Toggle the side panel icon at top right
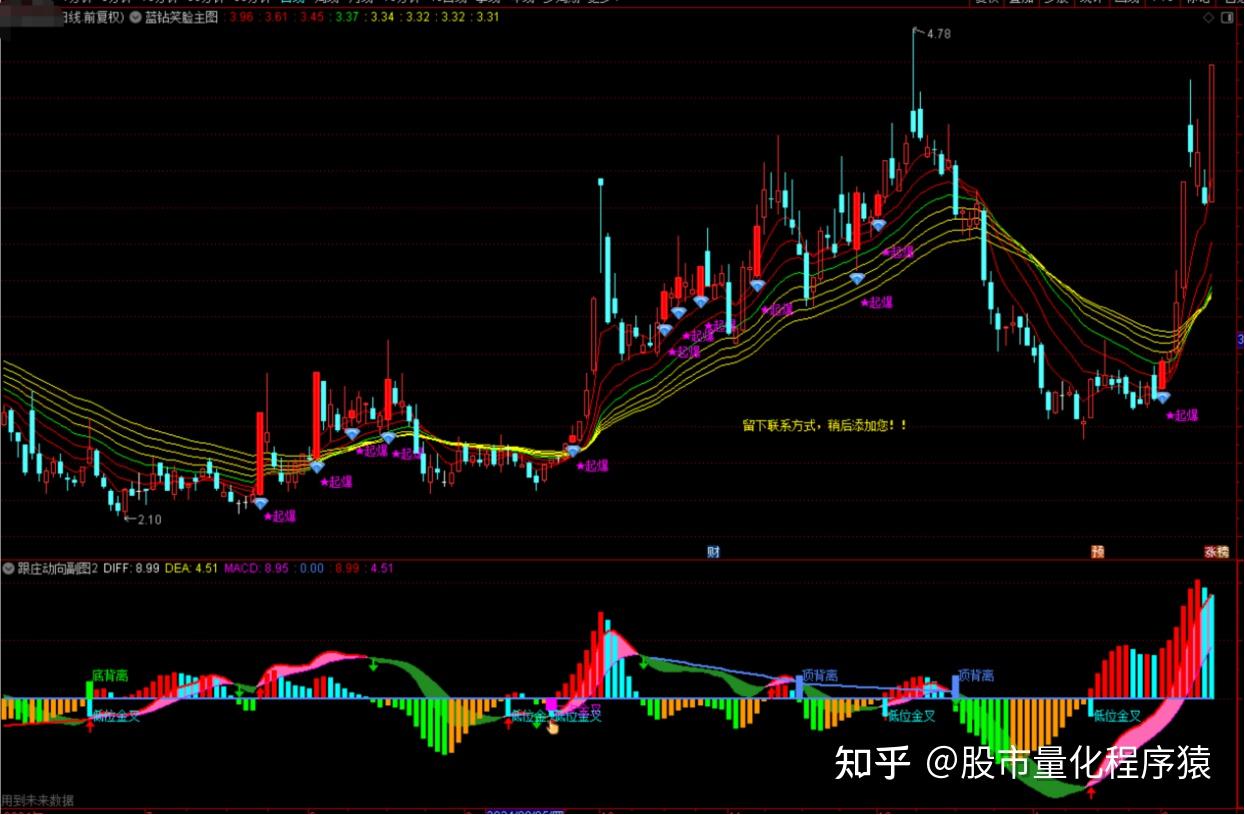Viewport: 1245px width, 815px height. click(1228, 18)
